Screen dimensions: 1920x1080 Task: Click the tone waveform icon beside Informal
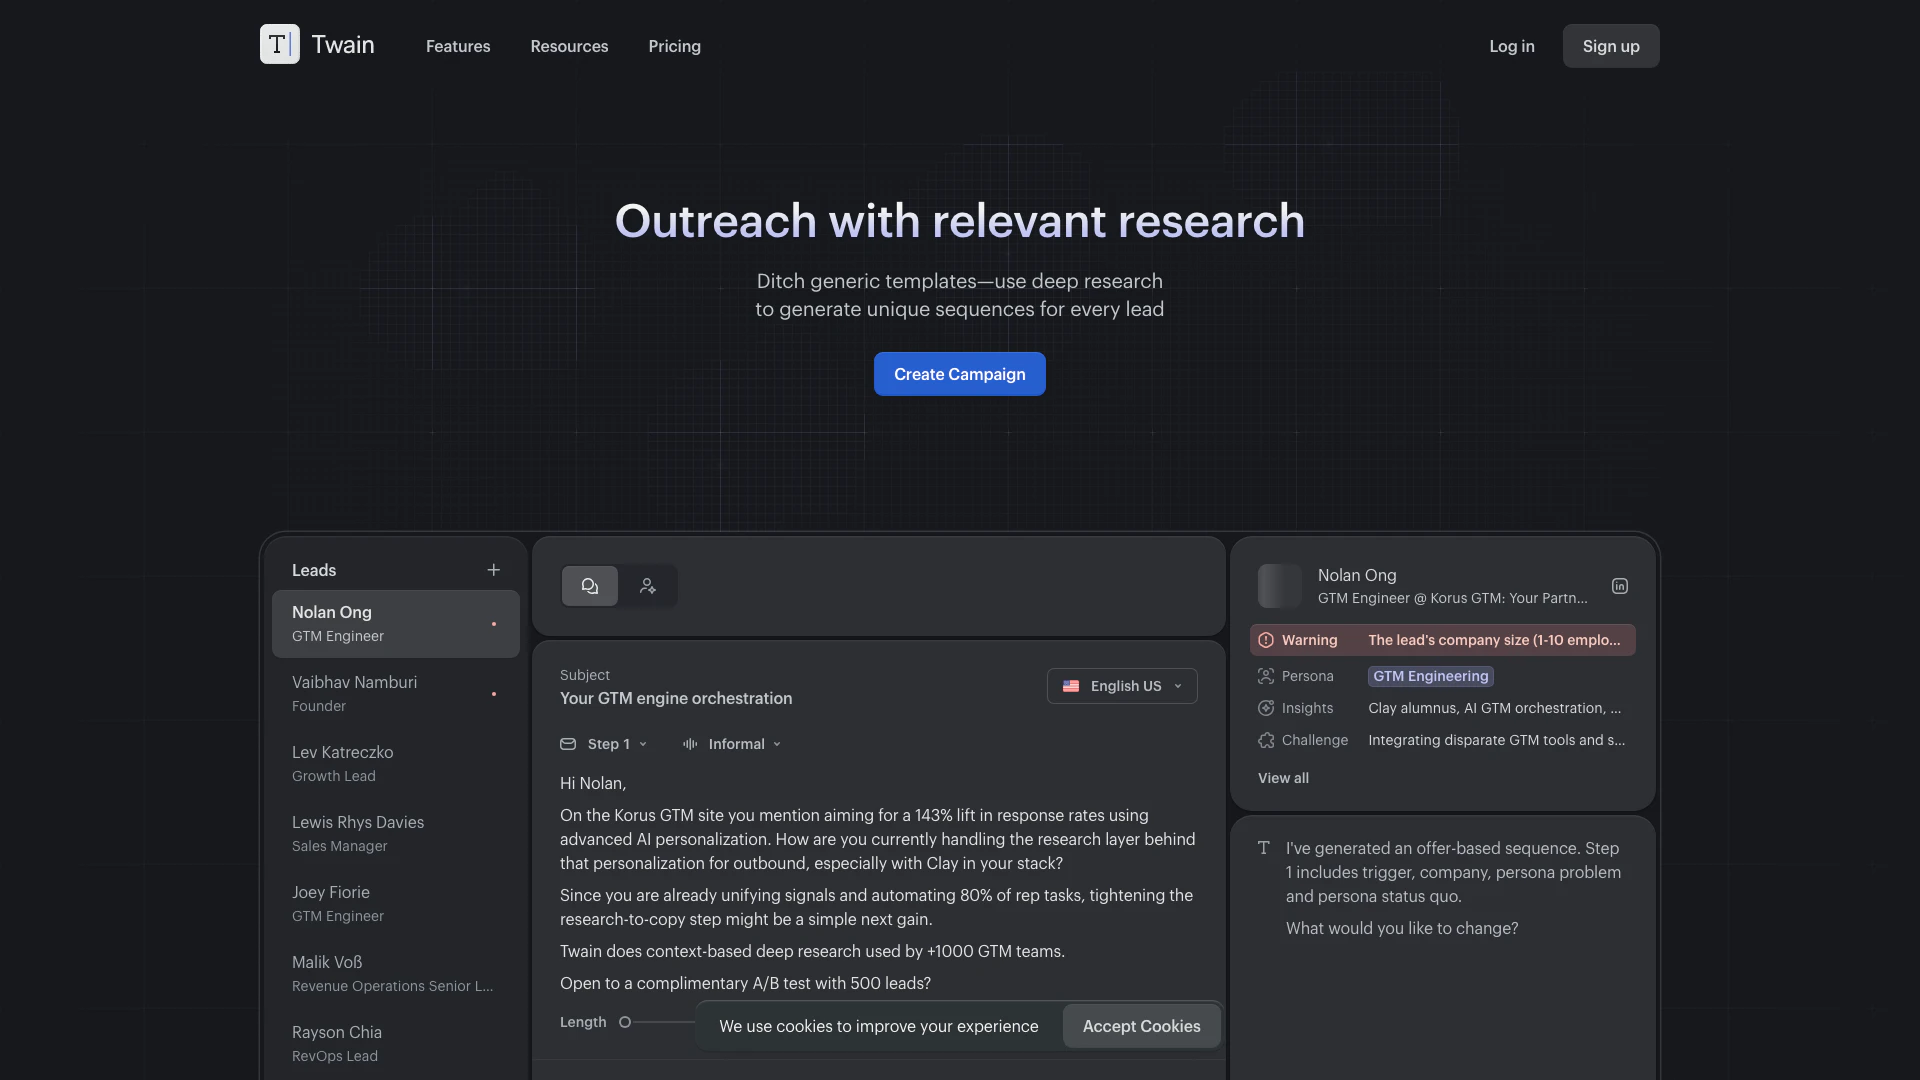(690, 744)
